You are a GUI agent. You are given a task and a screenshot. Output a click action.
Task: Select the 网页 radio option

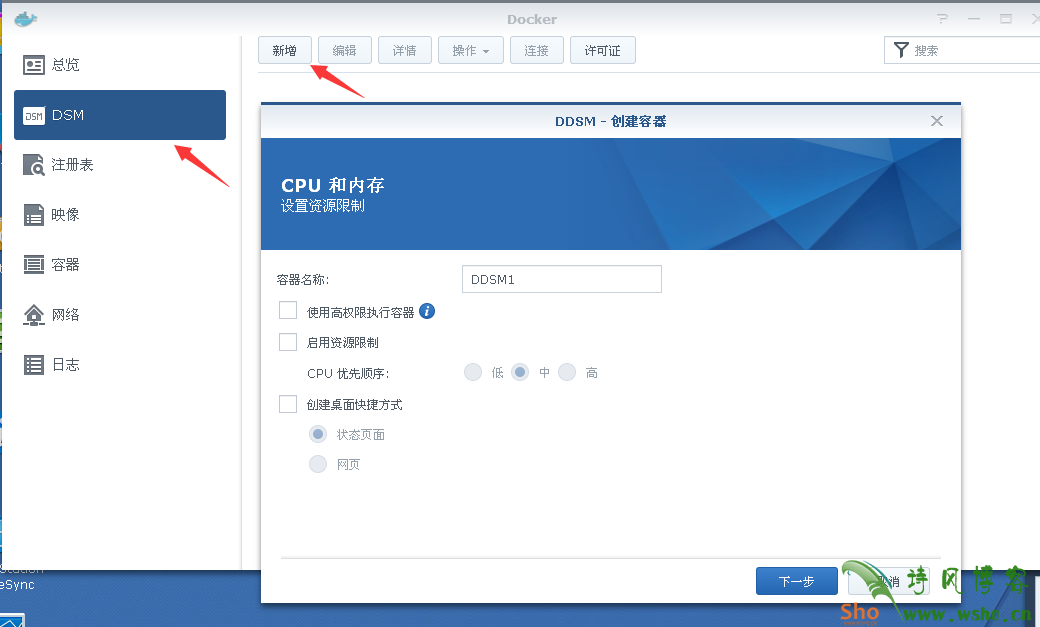(x=318, y=463)
